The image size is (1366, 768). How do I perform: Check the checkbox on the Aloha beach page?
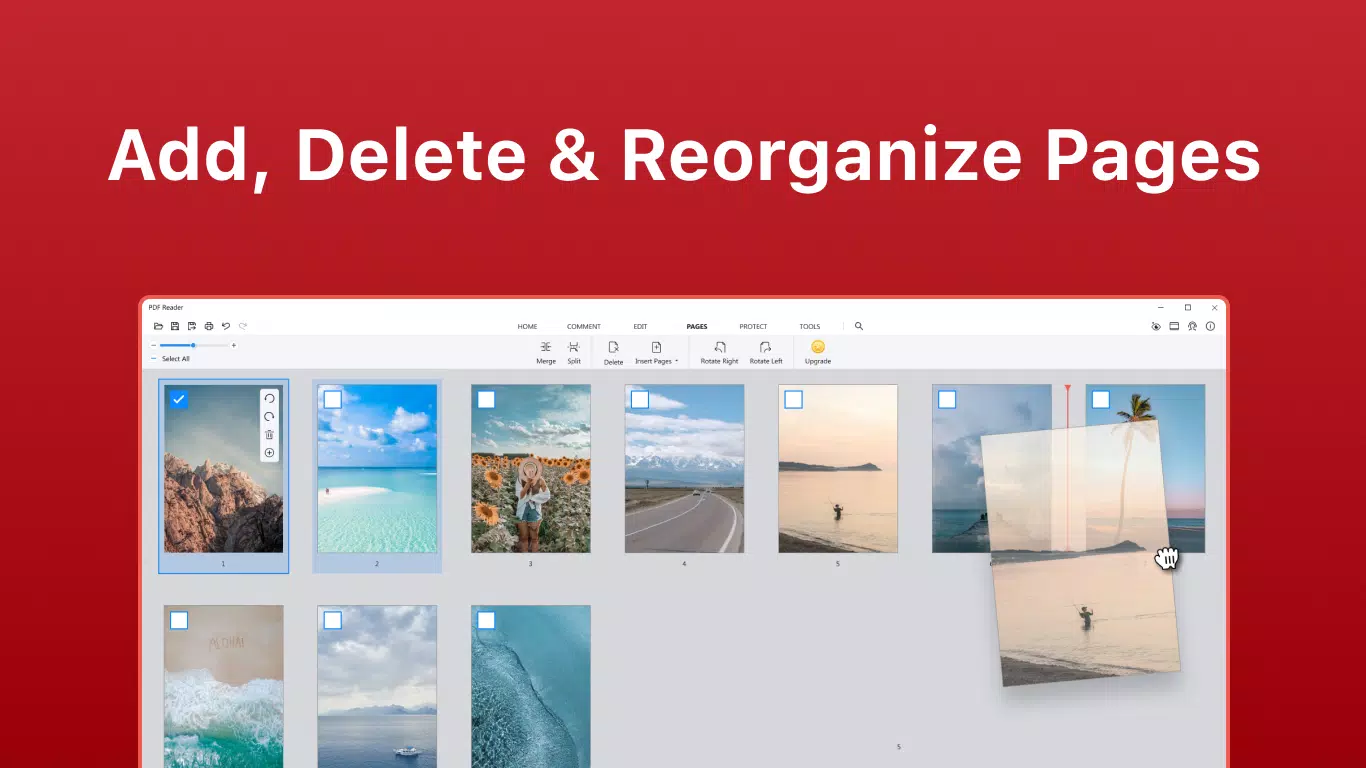179,621
